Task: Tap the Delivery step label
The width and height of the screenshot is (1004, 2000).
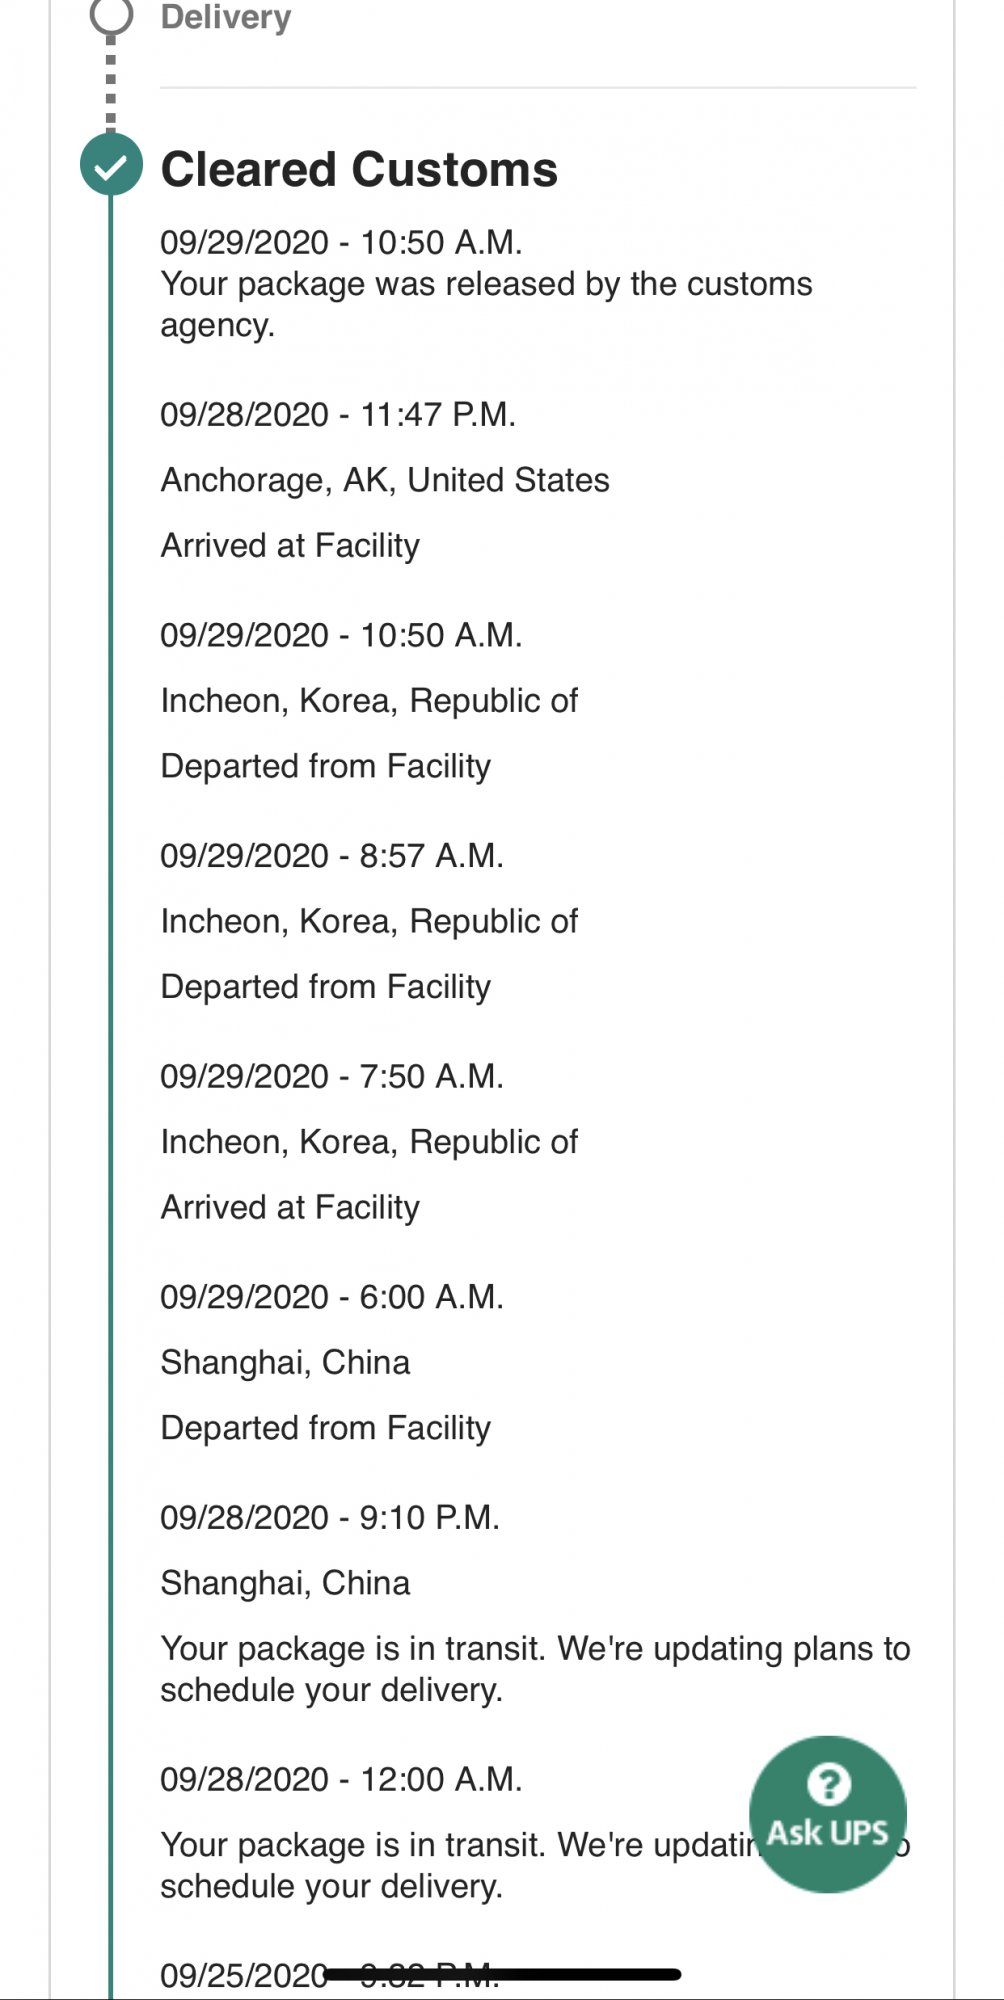Action: 226,16
